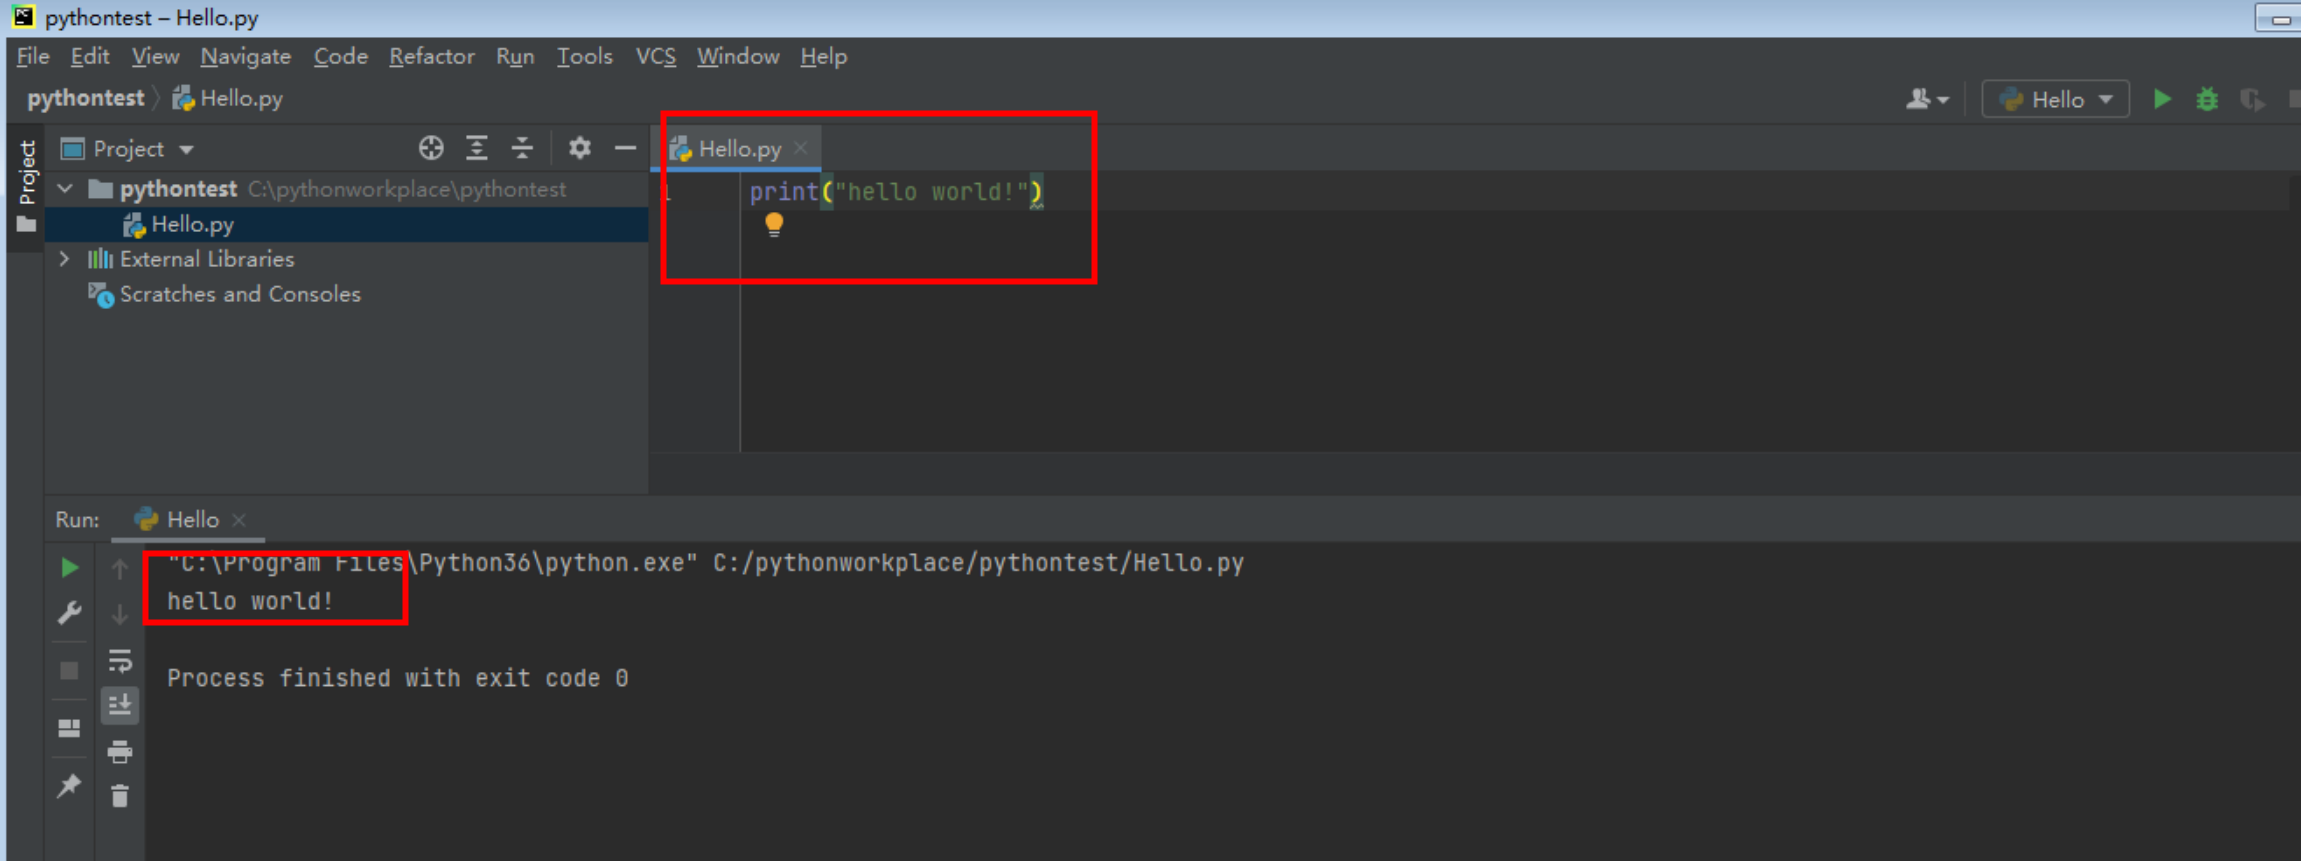Open the Code menu
Image resolution: width=2301 pixels, height=861 pixels.
pyautogui.click(x=340, y=57)
